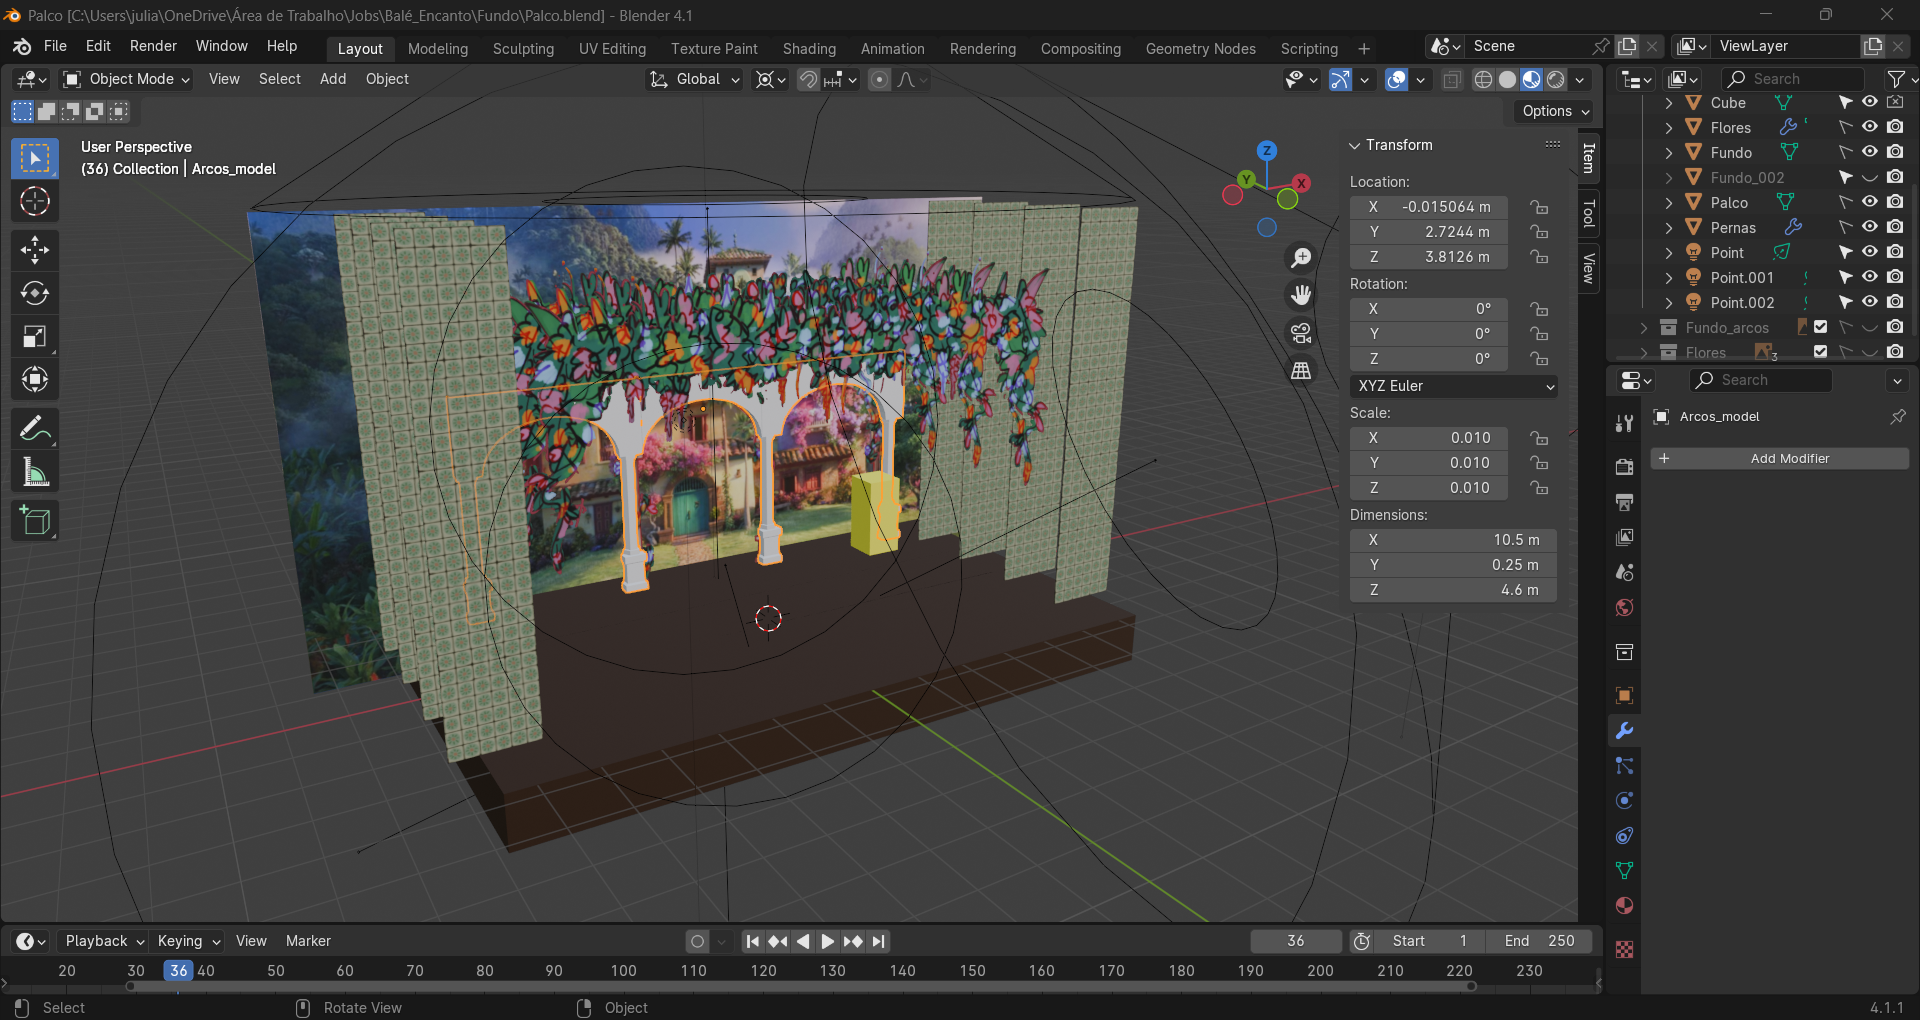Pick the Measure tool
Screen dimensions: 1920x1020
[35, 473]
